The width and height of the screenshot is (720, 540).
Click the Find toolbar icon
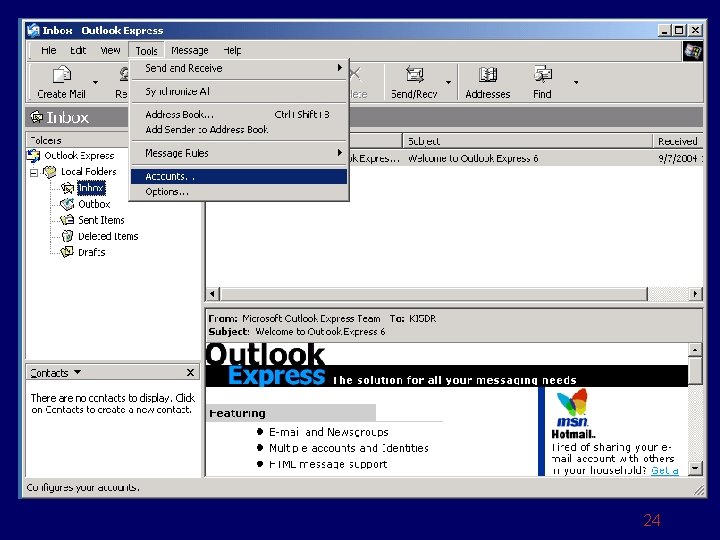coord(542,74)
